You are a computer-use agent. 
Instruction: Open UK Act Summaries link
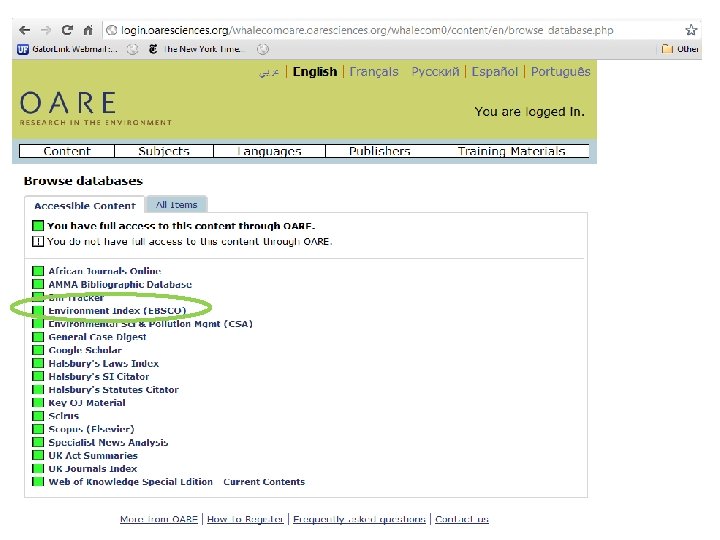(x=93, y=456)
